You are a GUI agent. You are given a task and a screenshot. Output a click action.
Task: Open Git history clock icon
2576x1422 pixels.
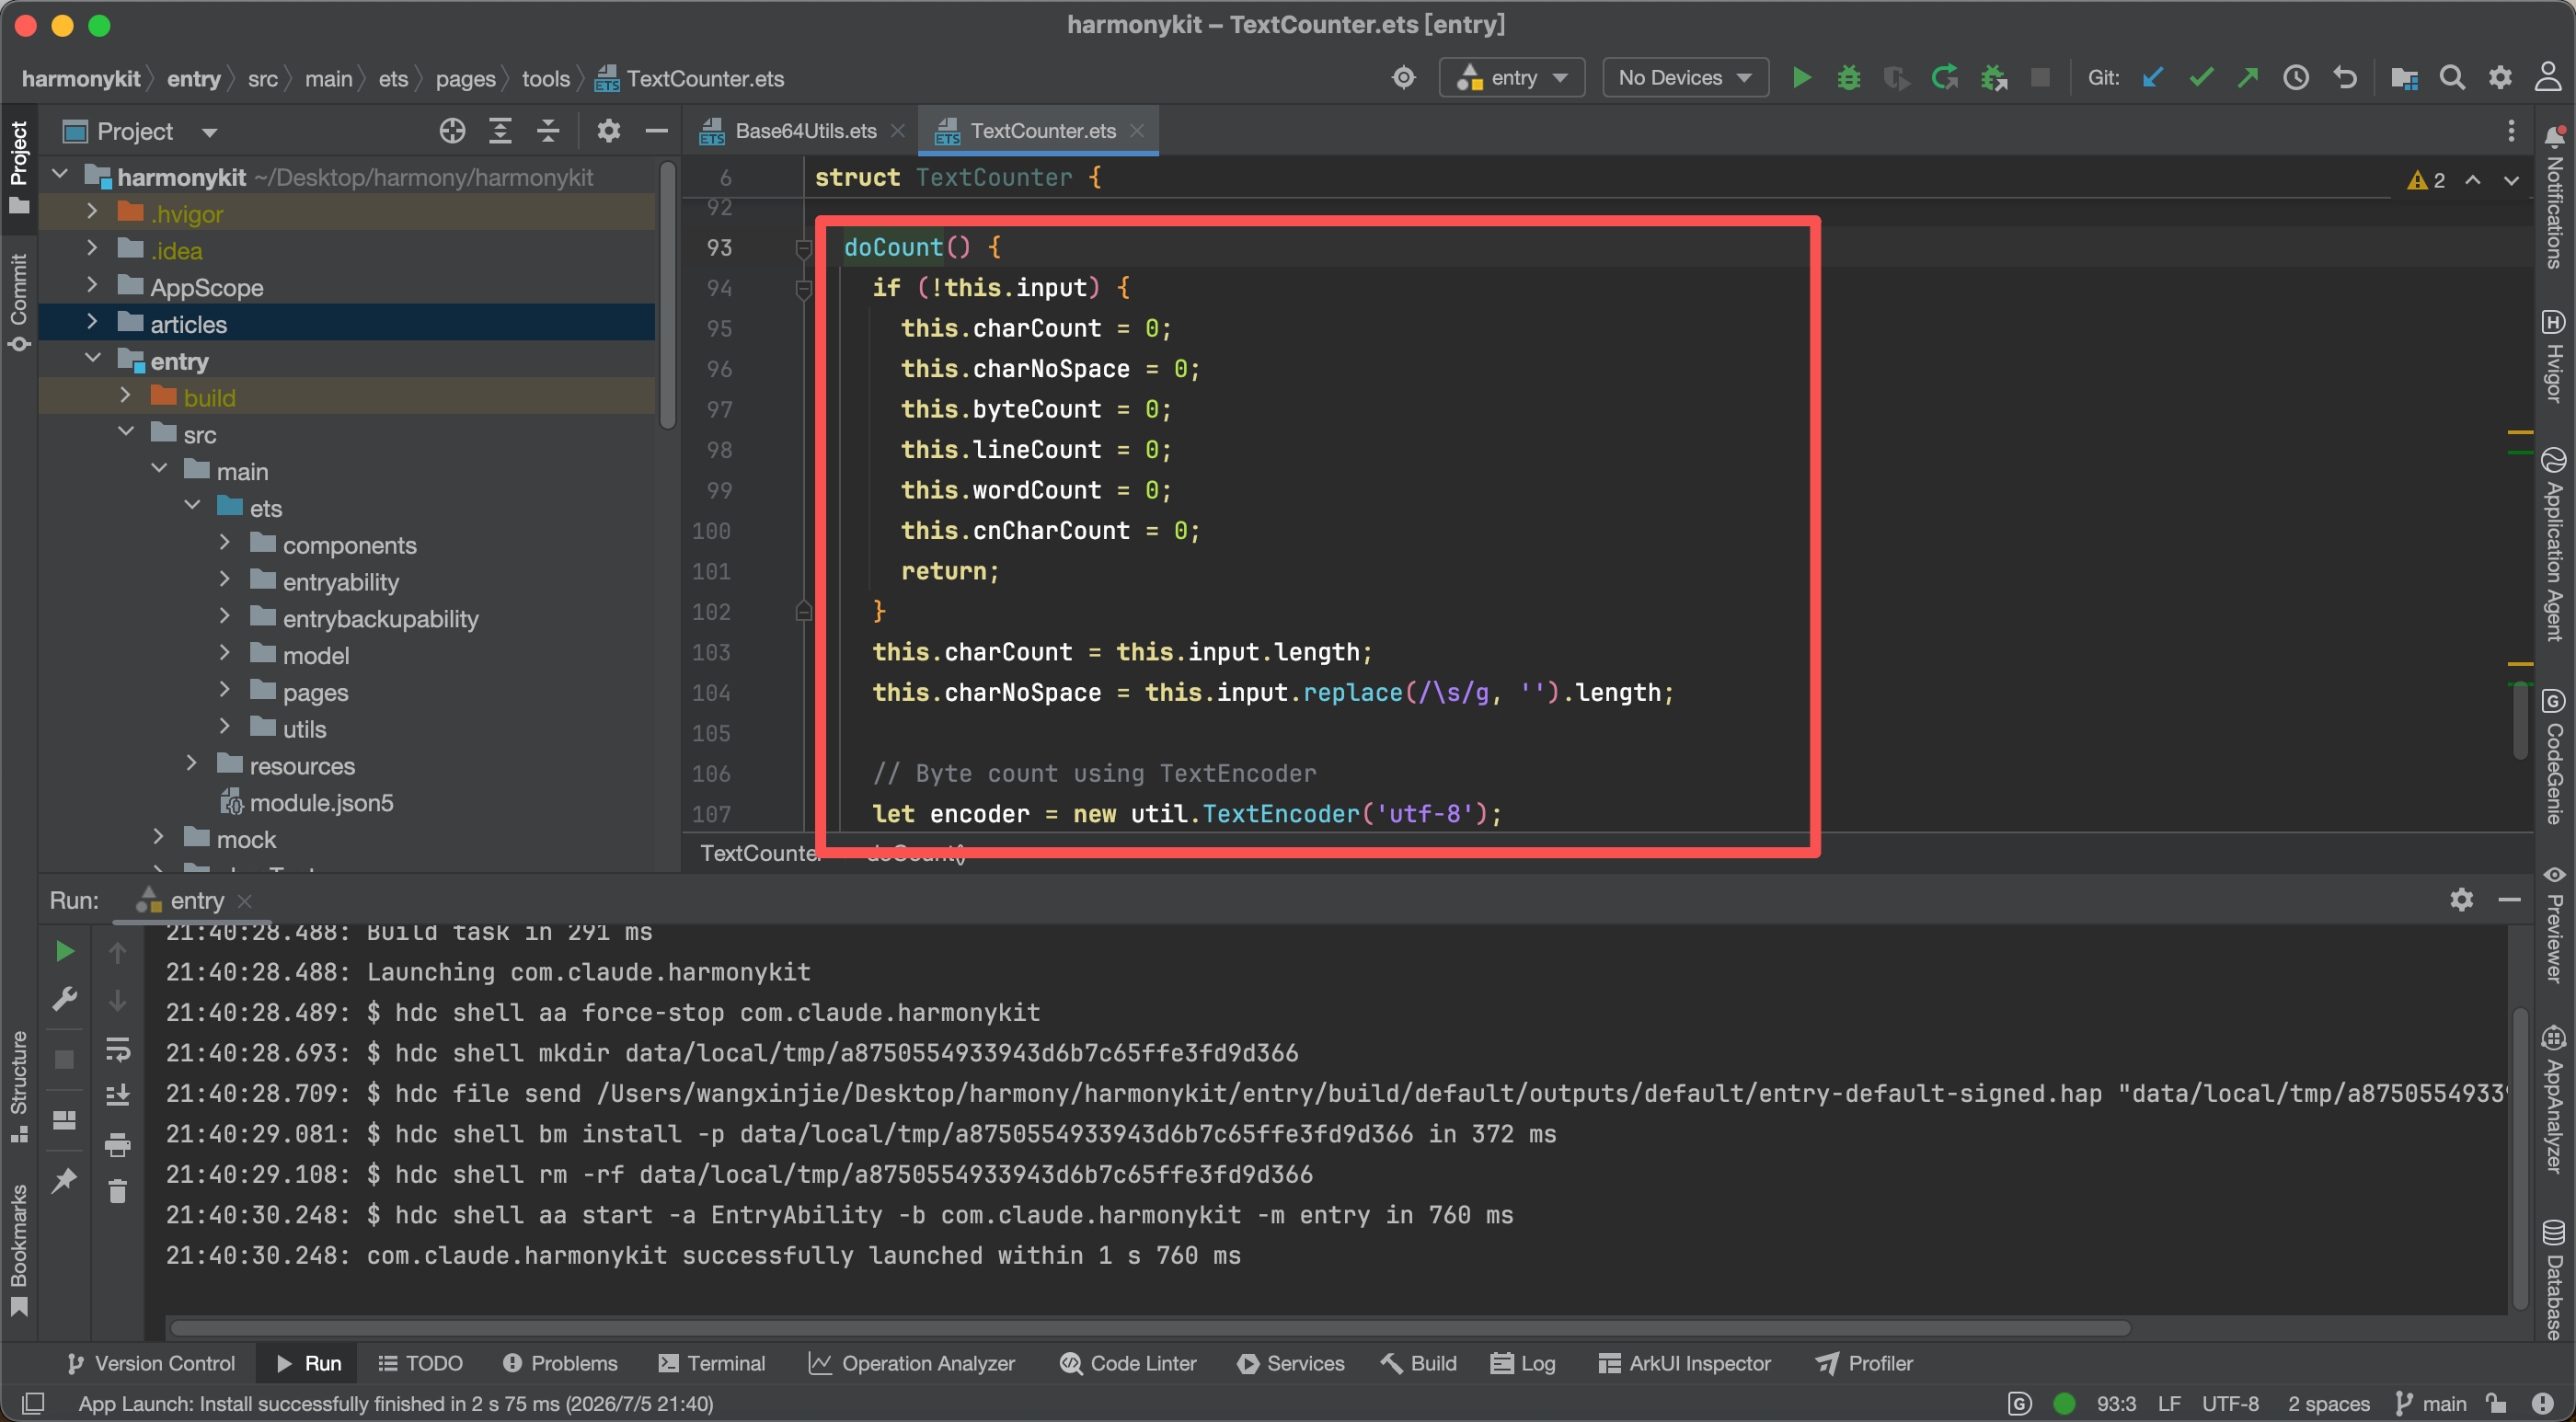point(2296,78)
